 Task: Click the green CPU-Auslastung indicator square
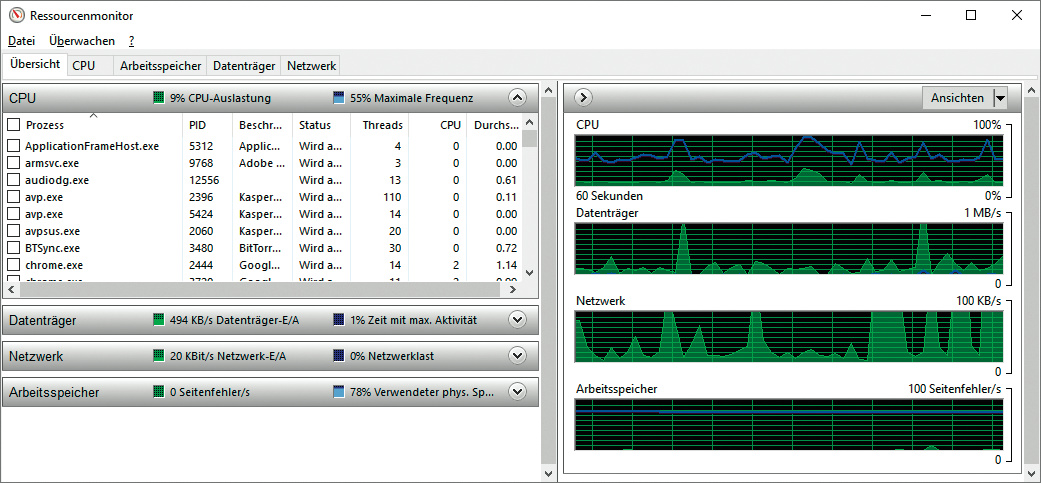pyautogui.click(x=158, y=98)
